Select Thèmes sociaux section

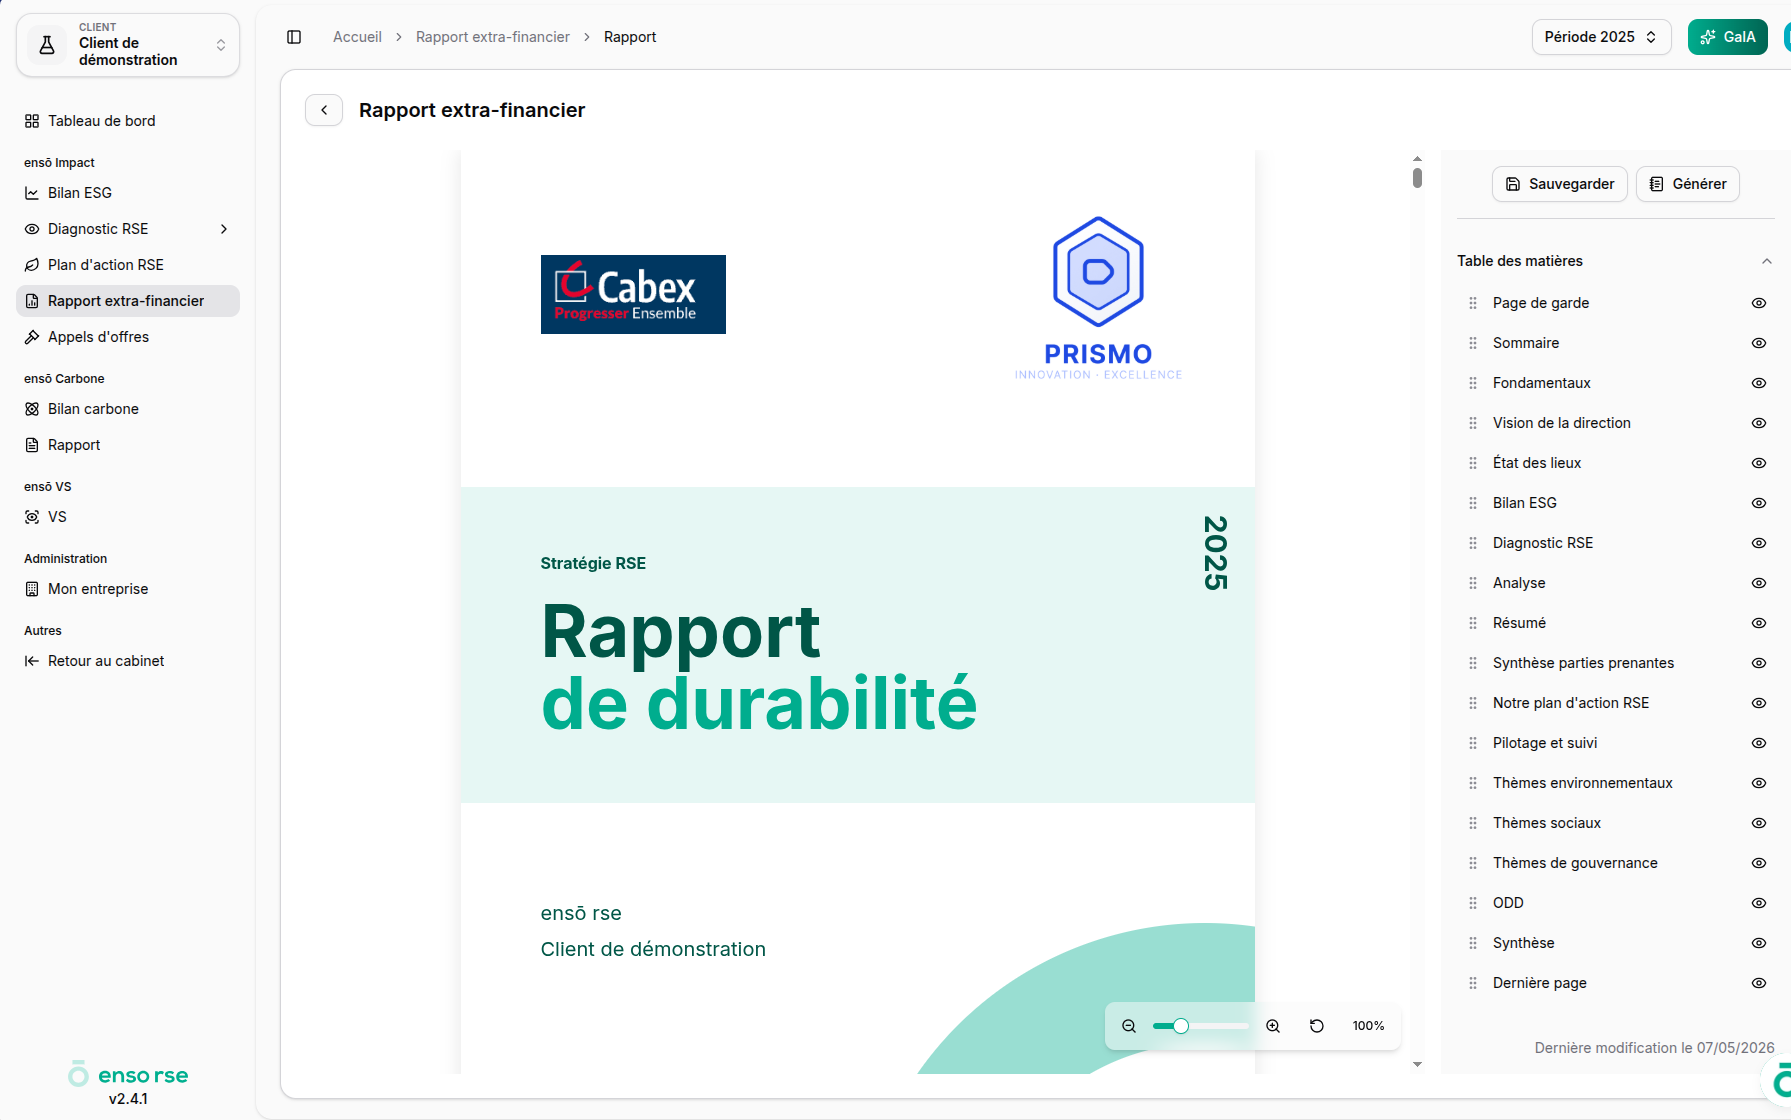pos(1547,823)
